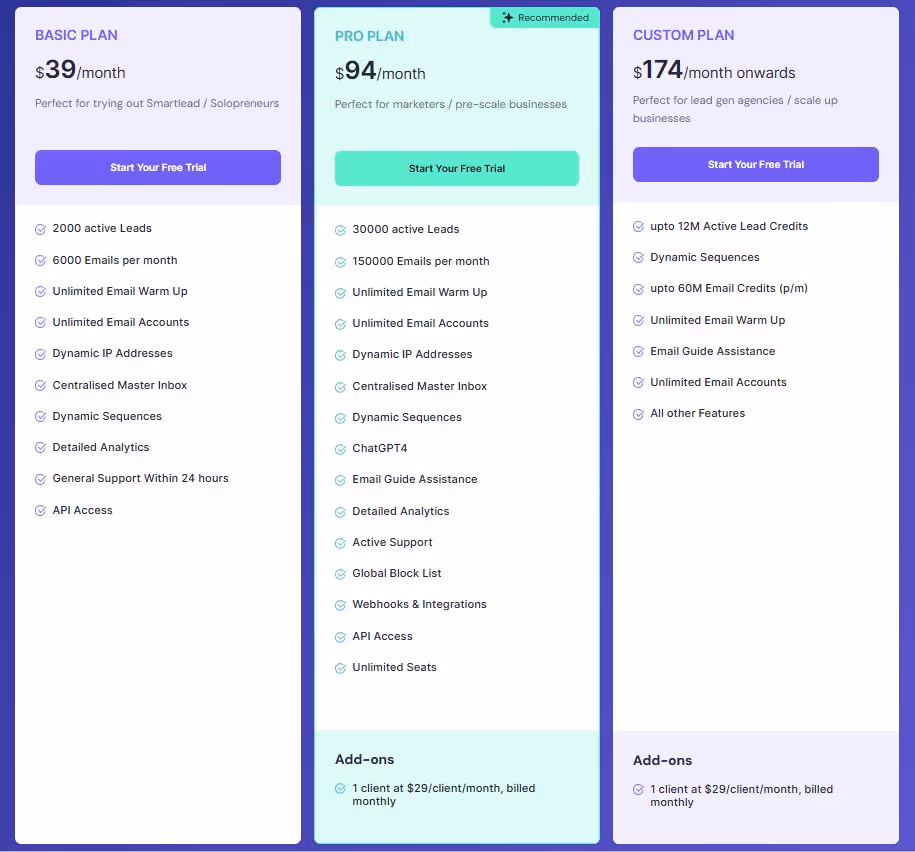Screen dimensions: 915x852
Task: Start the free trial on the Custom Plan
Action: 755,164
